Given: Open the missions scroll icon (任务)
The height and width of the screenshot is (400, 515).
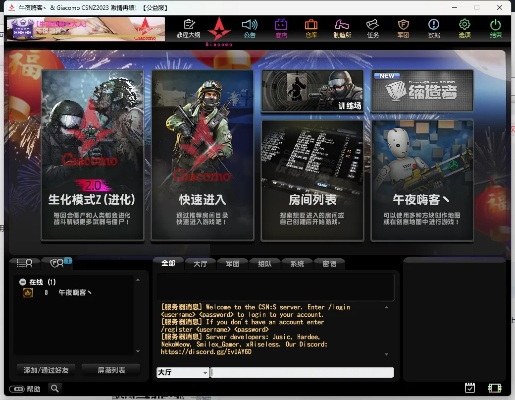Looking at the screenshot, I should [x=373, y=28].
